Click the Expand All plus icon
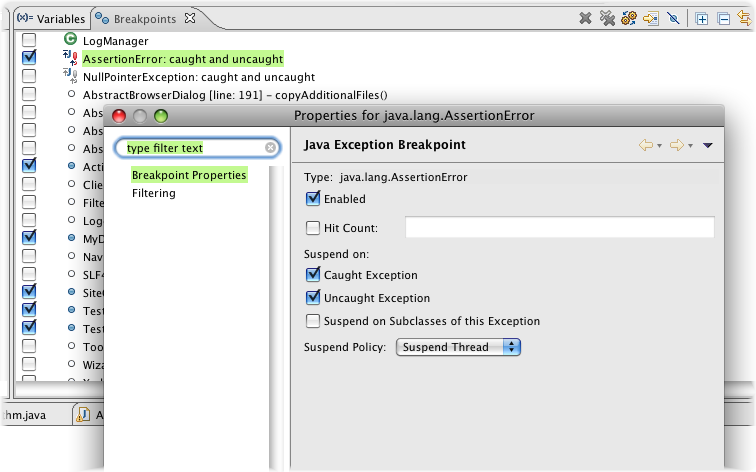The height and width of the screenshot is (472, 756). 702,19
